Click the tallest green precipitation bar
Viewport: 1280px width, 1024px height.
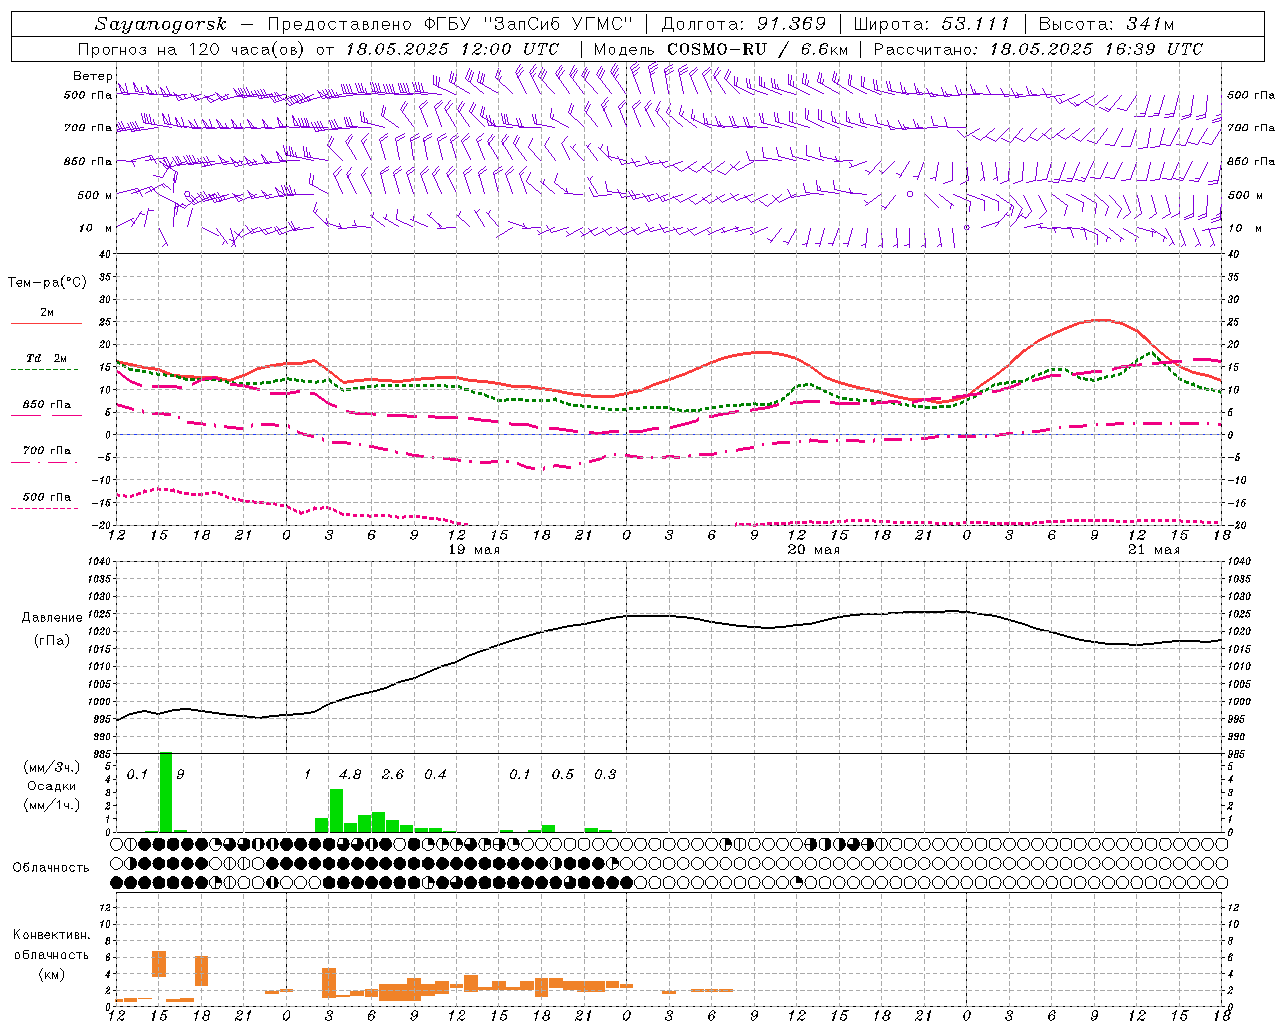click(x=166, y=792)
